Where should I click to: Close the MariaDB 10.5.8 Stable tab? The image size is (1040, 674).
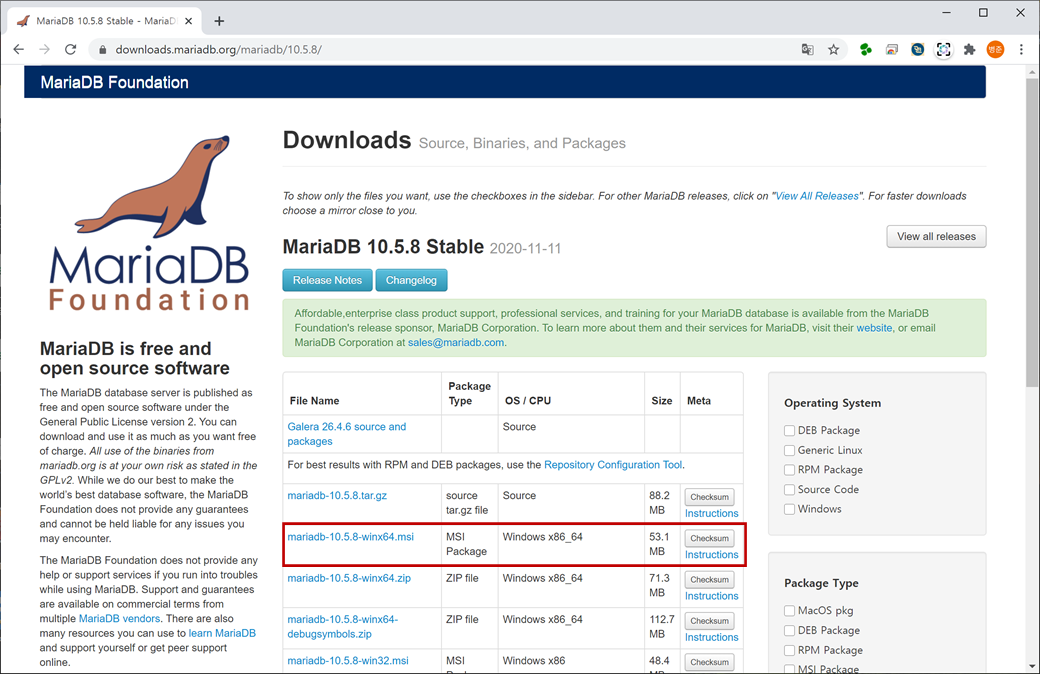[x=188, y=21]
